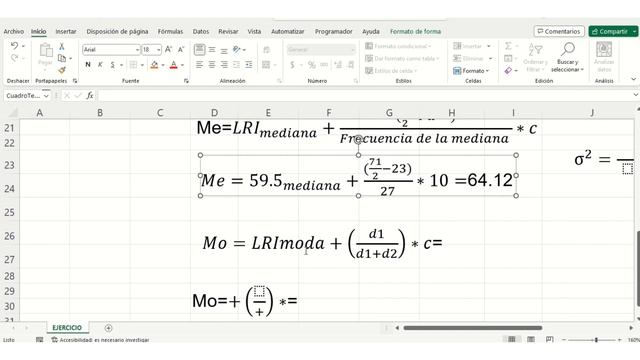Apply the fill color bucket icon
The image size is (640, 360).
154,64
